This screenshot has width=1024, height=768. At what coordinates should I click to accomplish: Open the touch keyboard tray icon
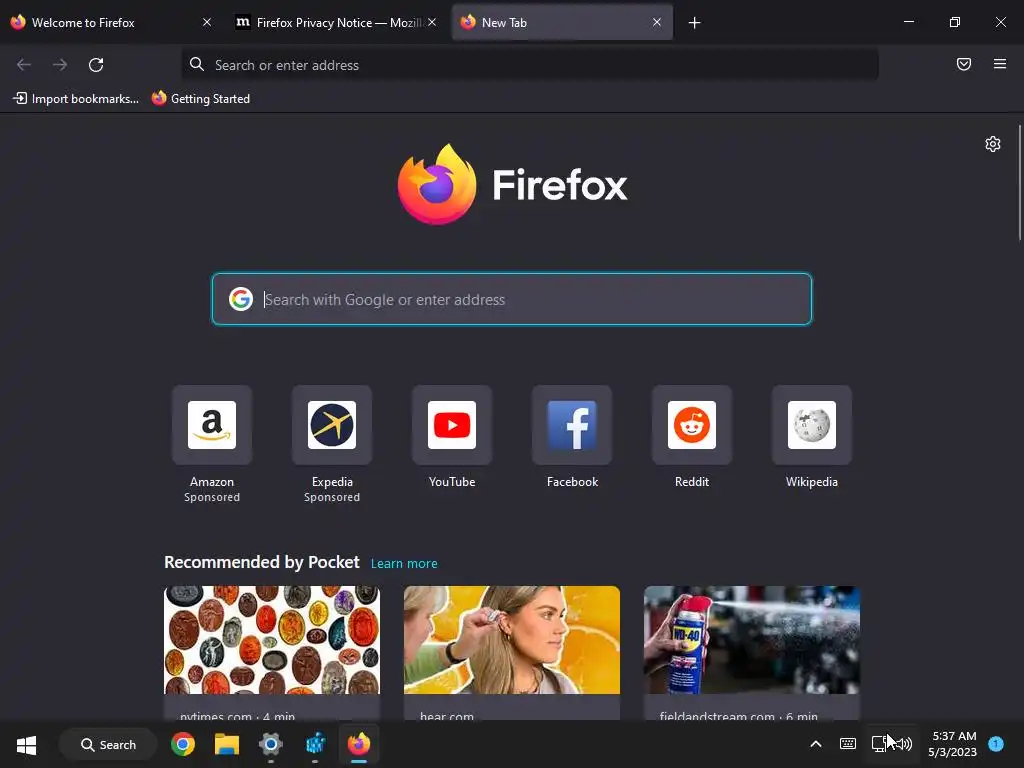click(848, 744)
